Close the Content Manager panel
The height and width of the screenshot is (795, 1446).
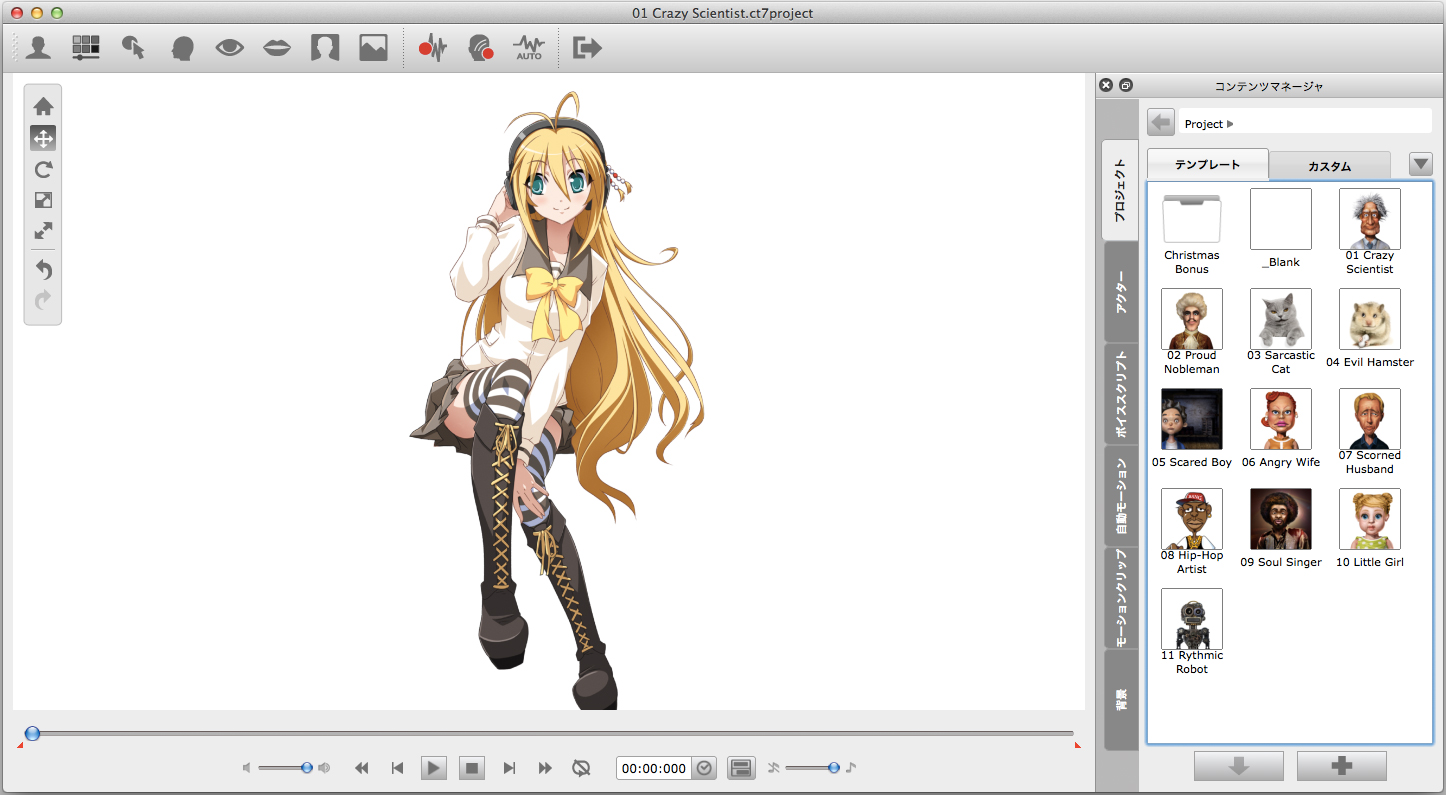point(1106,85)
